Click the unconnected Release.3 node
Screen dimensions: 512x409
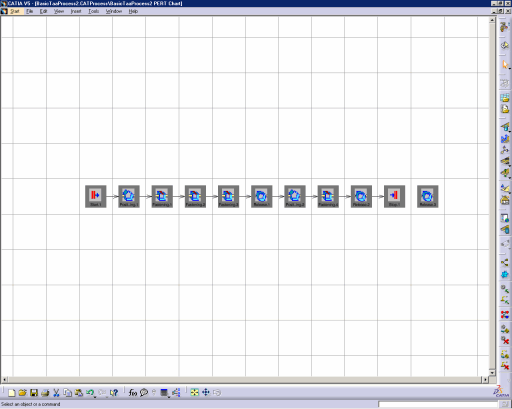pos(428,196)
